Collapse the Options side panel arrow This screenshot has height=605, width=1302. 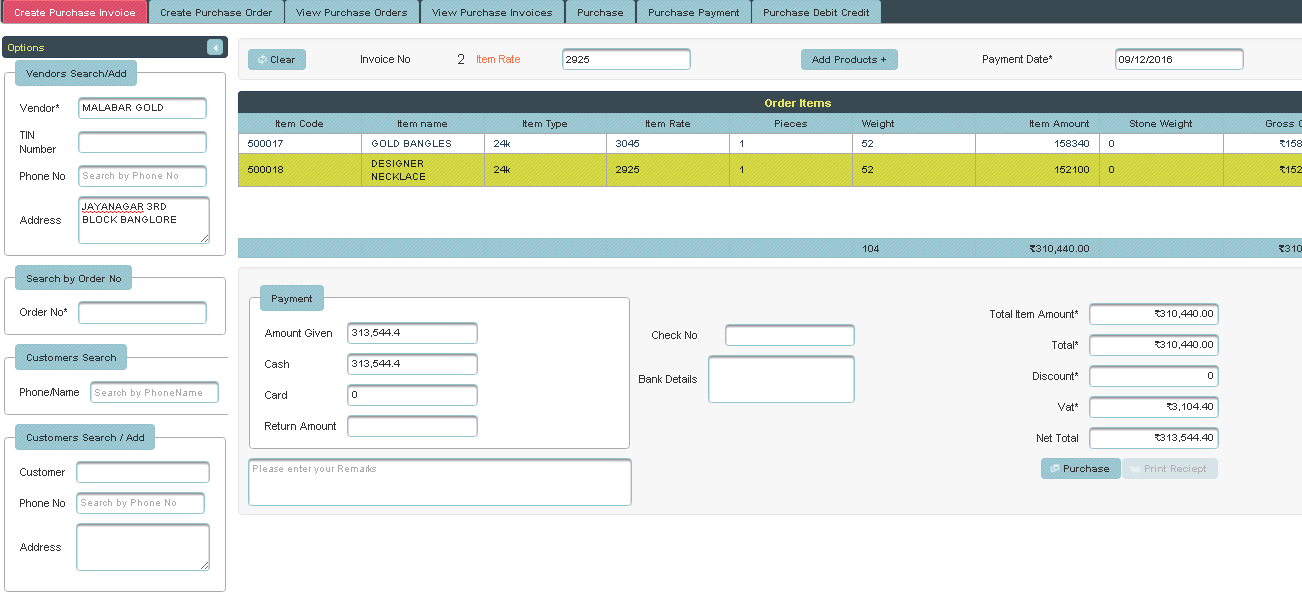(215, 47)
